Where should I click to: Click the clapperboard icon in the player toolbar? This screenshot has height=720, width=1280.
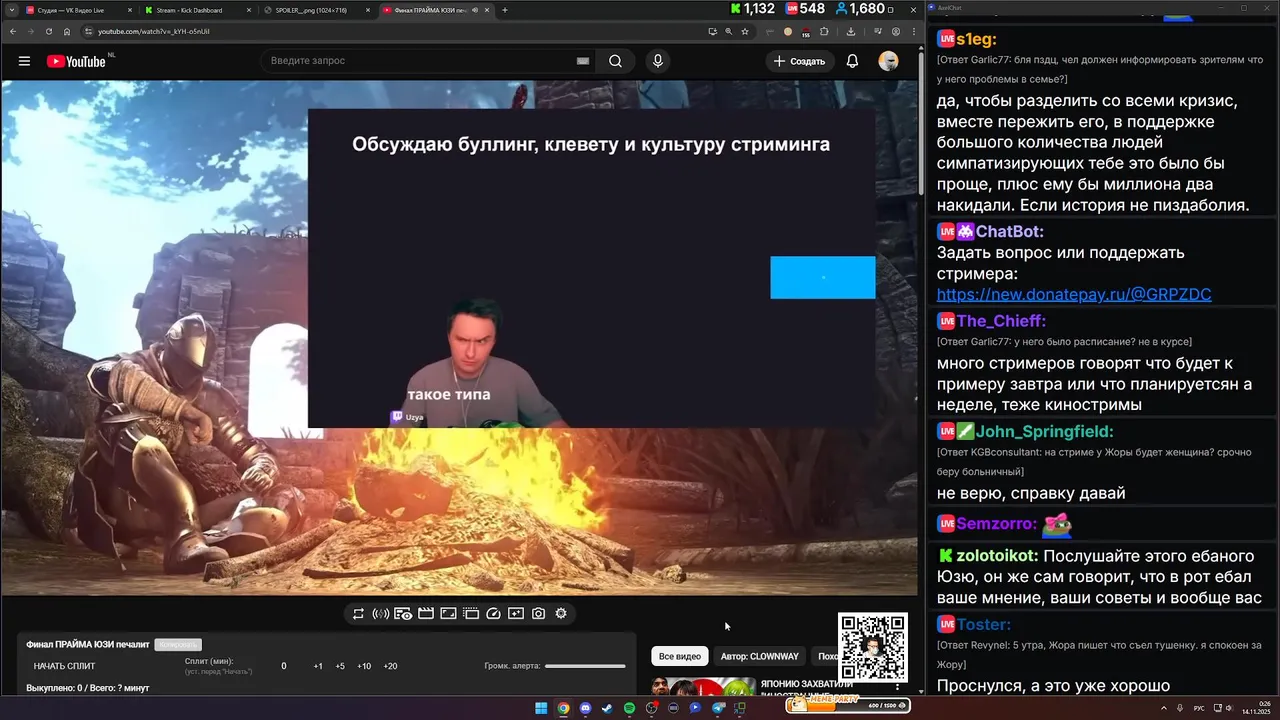coord(426,614)
